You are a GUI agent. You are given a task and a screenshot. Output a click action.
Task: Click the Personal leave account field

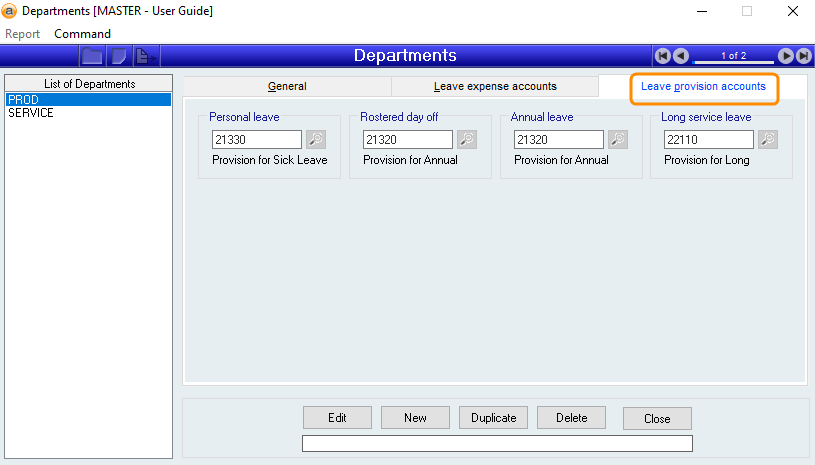pos(257,140)
